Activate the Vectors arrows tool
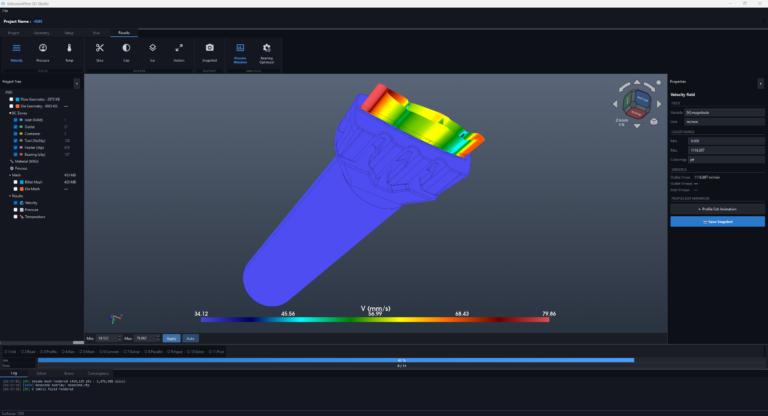768x416 pixels. click(179, 48)
